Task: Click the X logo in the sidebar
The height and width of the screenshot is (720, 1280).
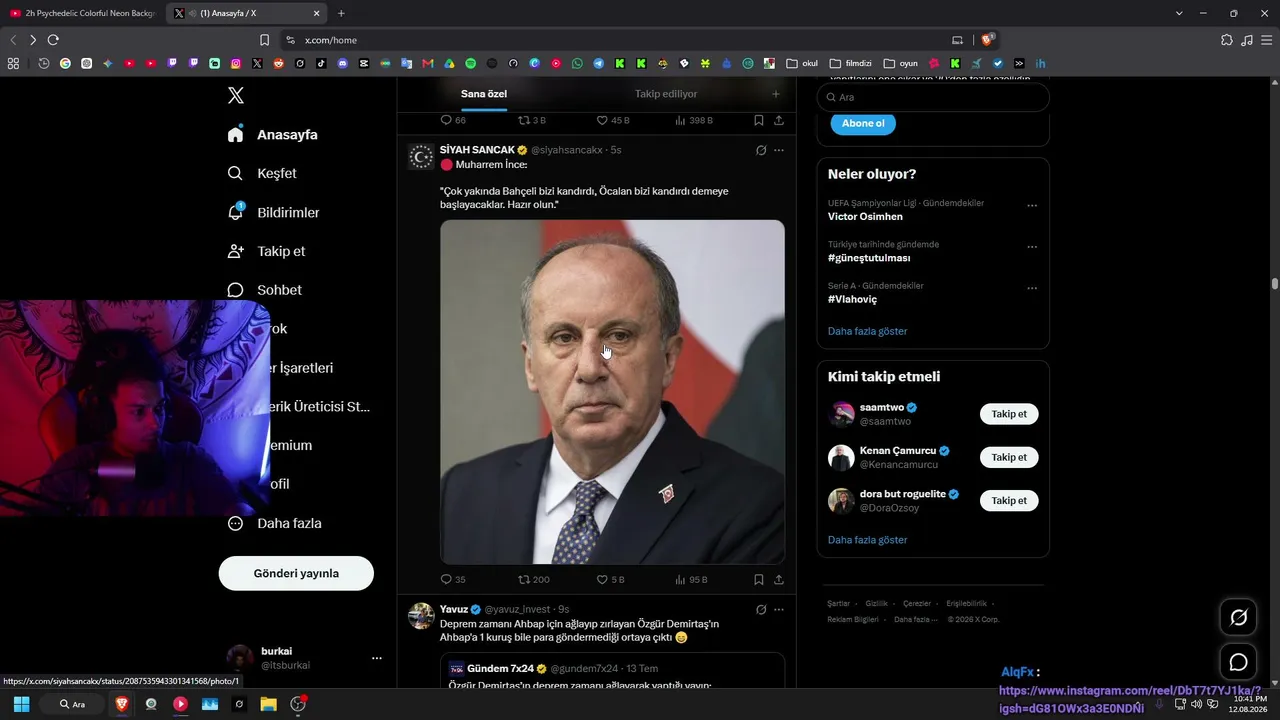Action: 236,96
